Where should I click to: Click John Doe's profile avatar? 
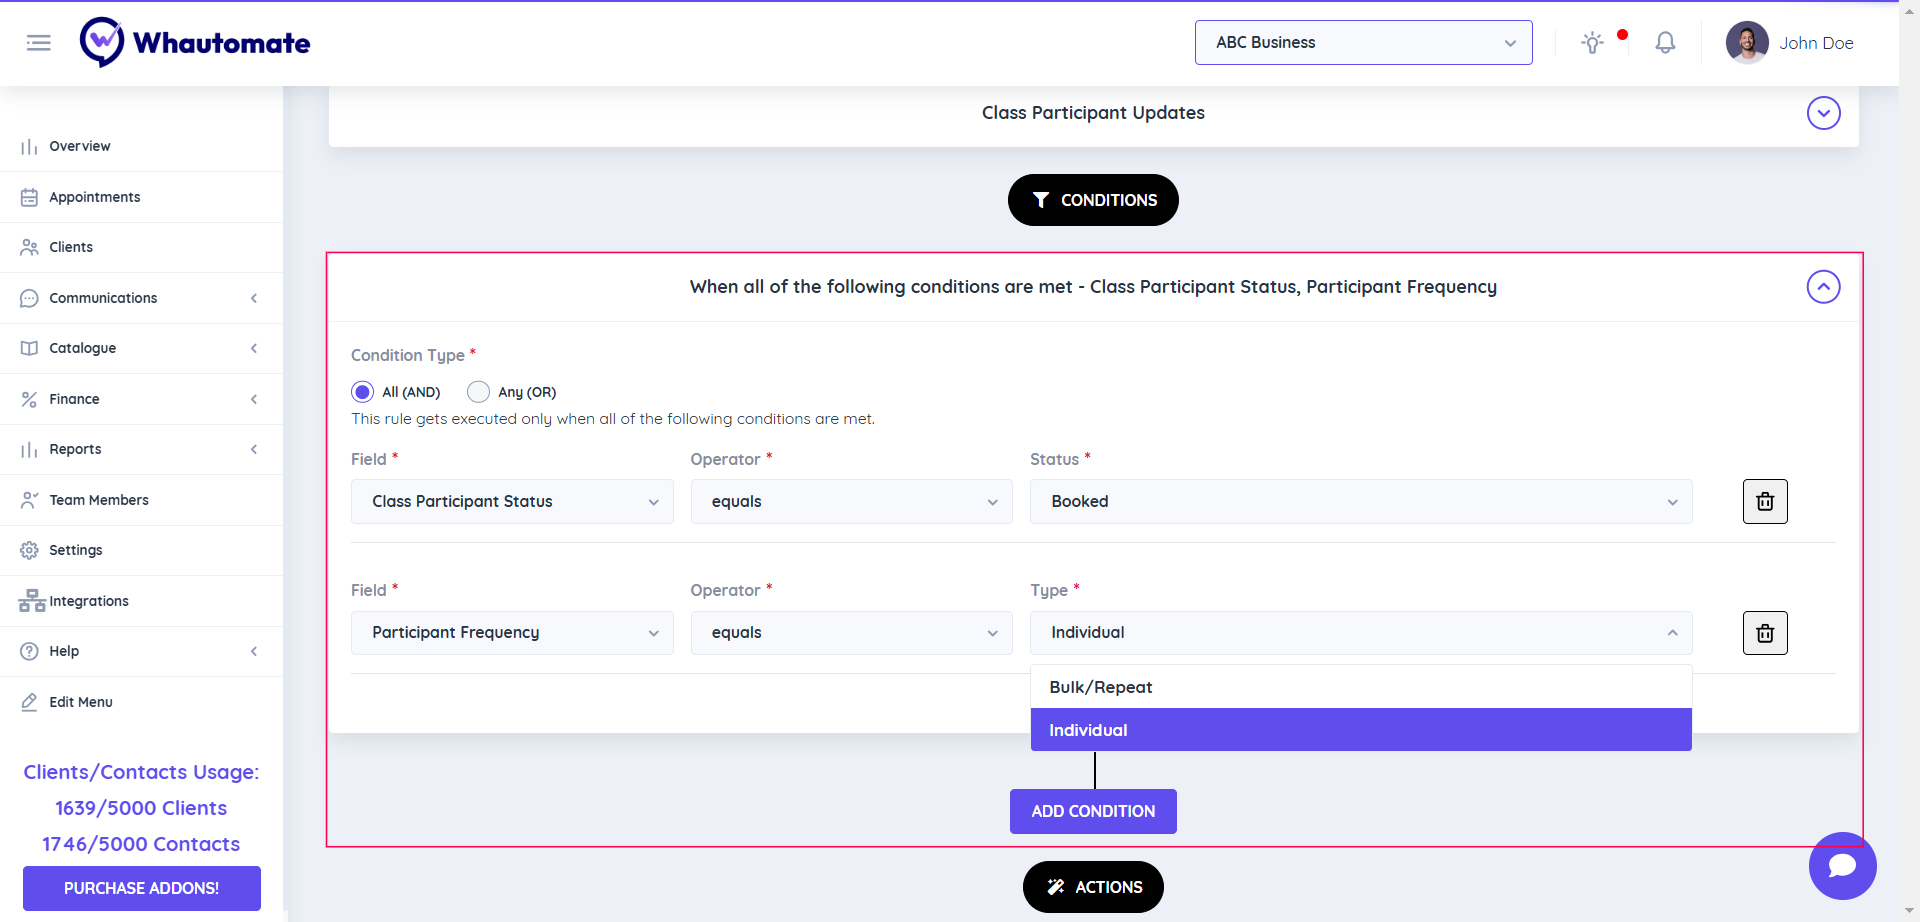click(1746, 43)
